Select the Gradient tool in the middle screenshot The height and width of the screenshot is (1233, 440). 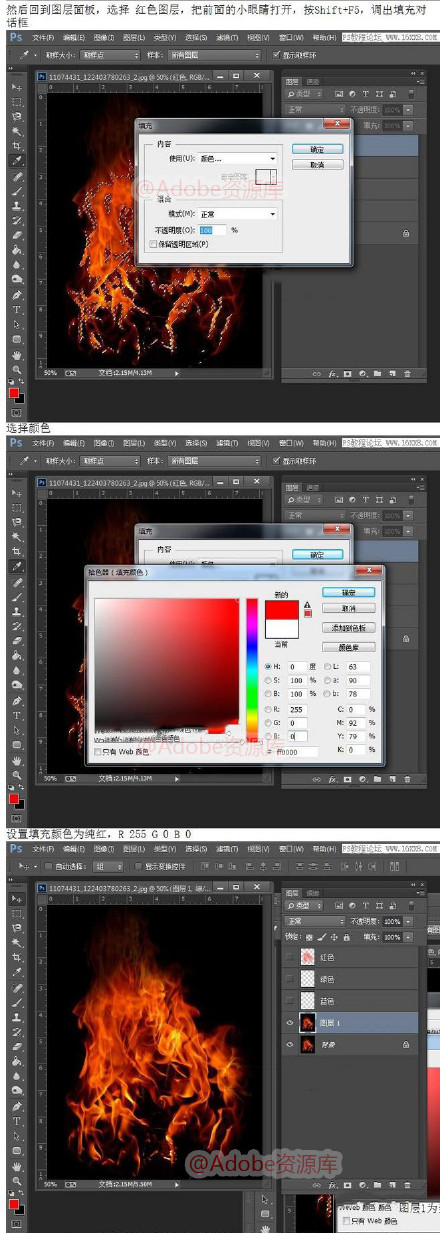[16, 656]
